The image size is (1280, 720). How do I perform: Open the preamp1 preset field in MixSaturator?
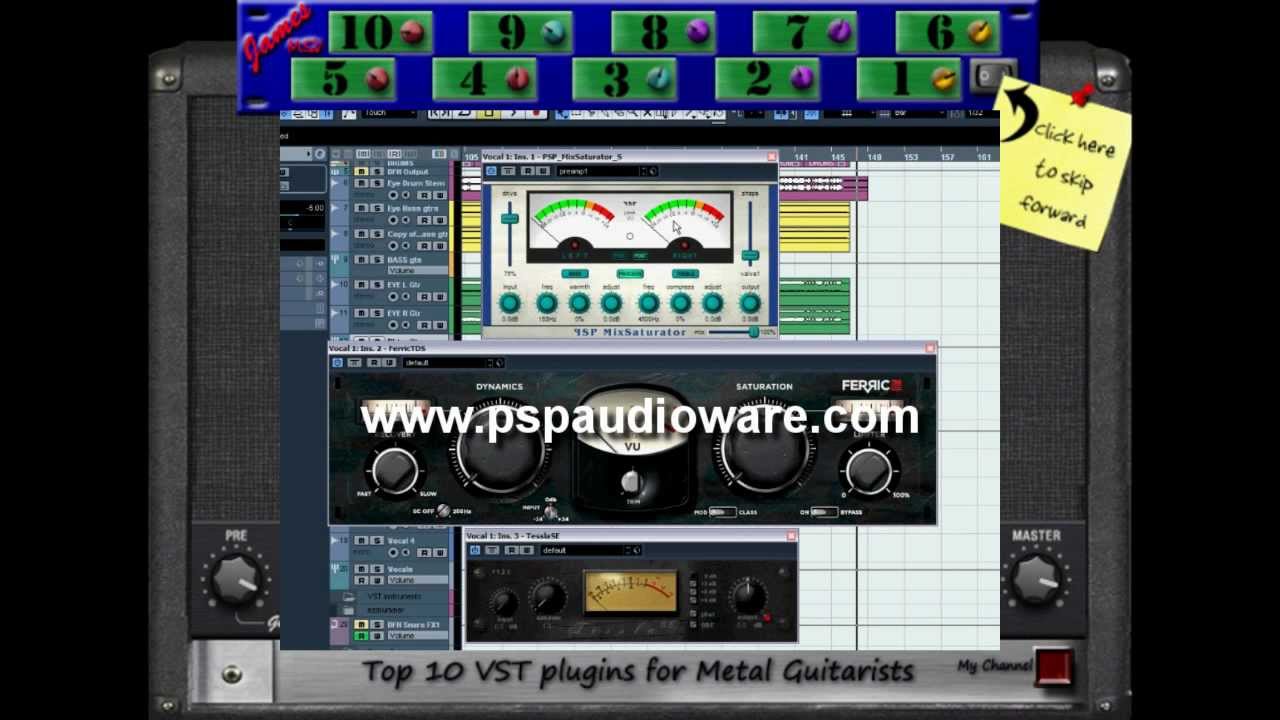click(x=597, y=171)
